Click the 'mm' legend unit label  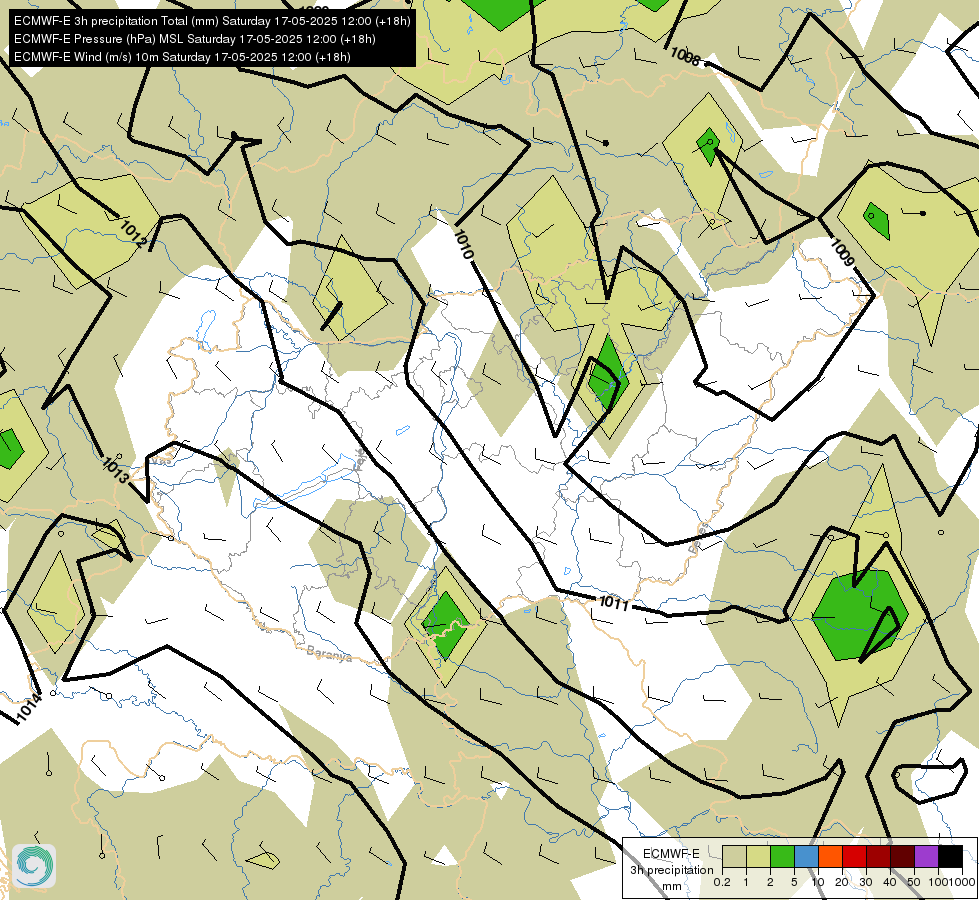click(672, 886)
